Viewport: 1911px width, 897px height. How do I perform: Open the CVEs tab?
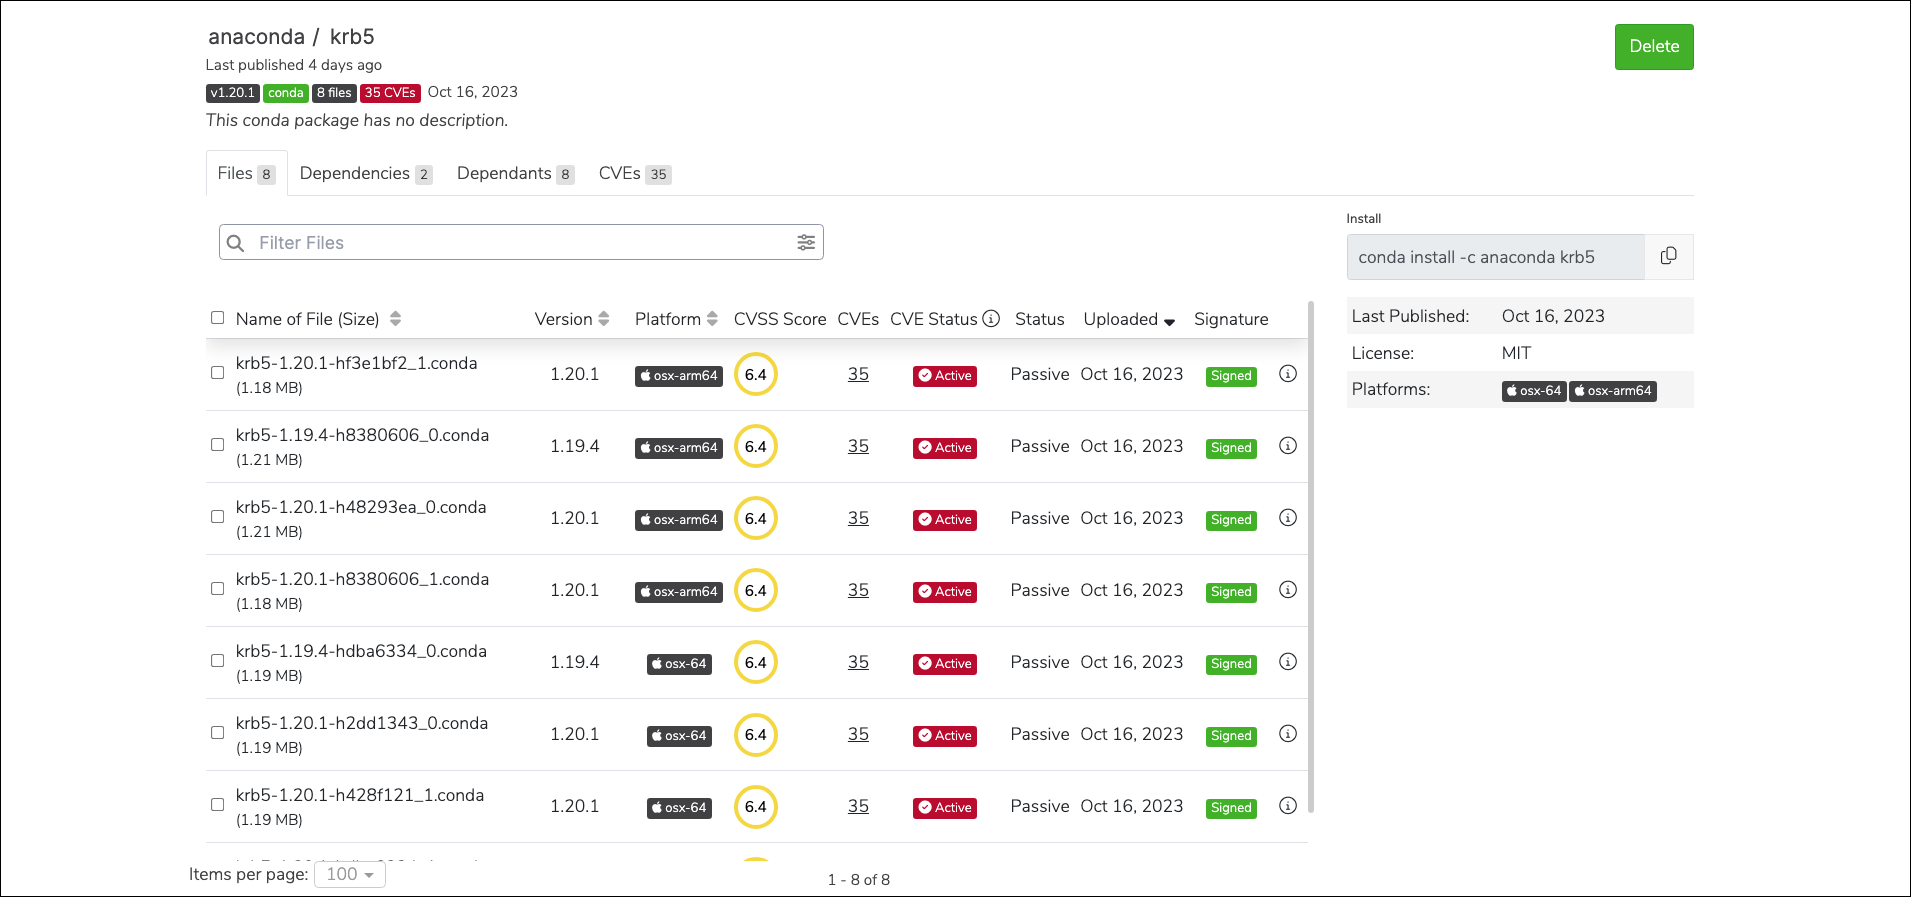click(635, 173)
